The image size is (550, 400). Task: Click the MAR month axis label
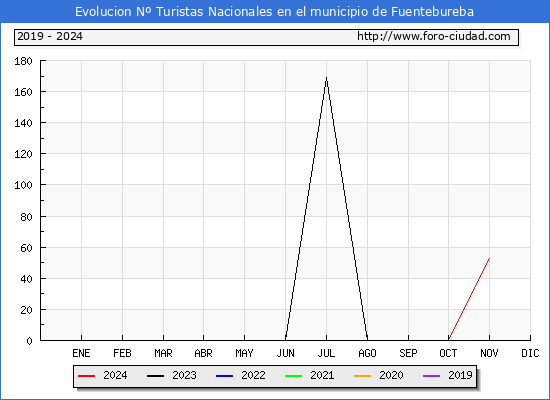(x=163, y=353)
